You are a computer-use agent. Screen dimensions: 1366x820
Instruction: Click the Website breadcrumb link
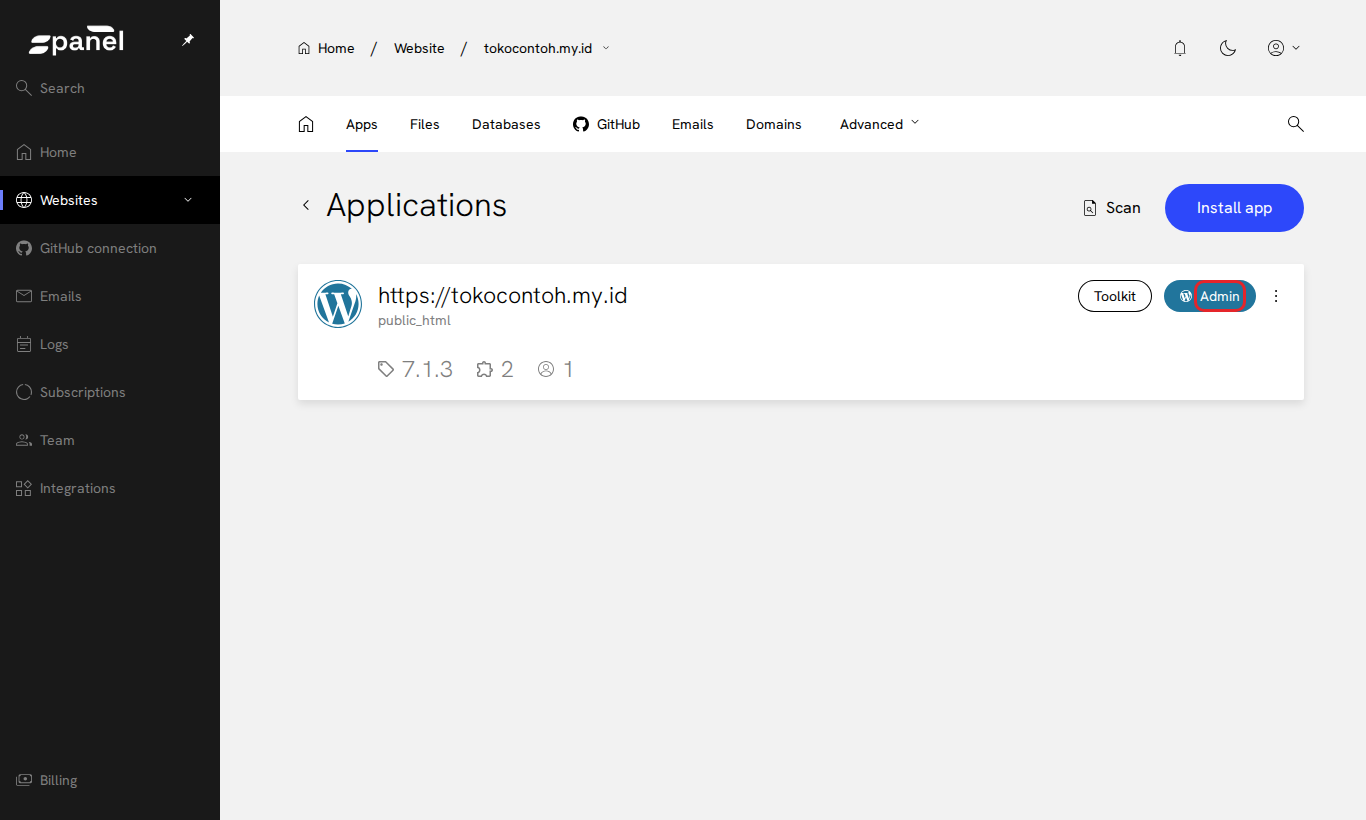(x=419, y=48)
